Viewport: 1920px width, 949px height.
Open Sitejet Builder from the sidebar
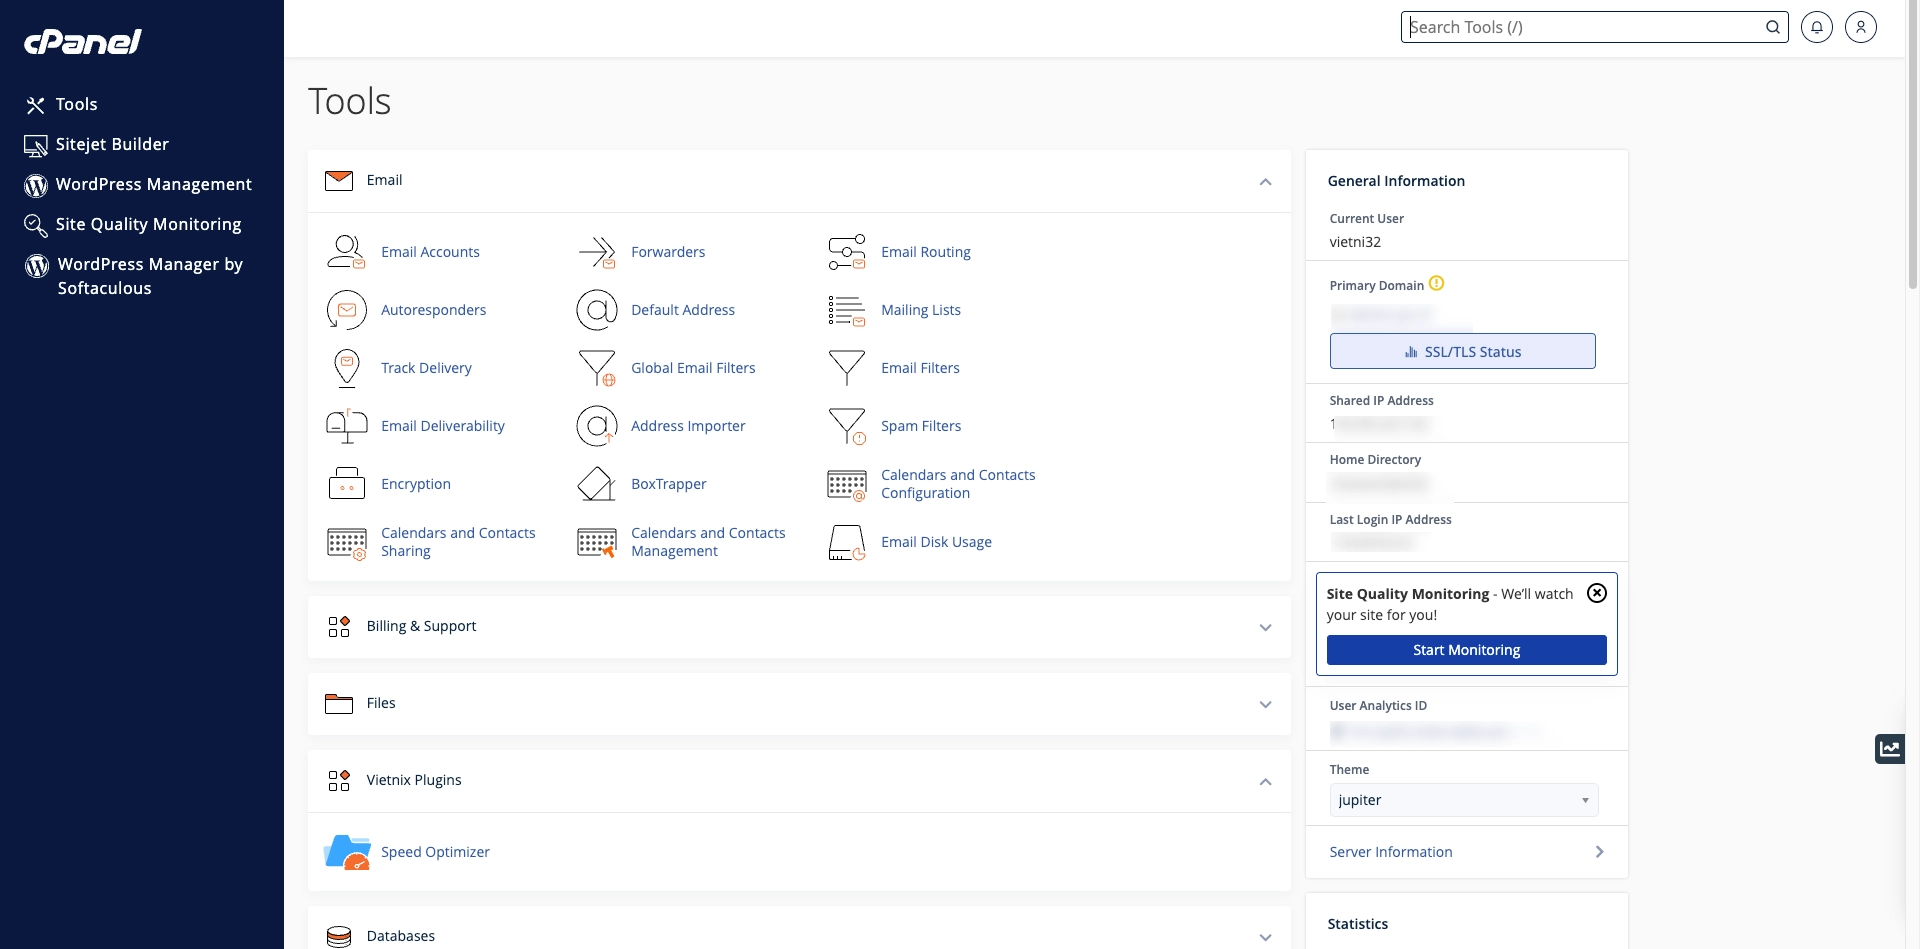click(111, 144)
